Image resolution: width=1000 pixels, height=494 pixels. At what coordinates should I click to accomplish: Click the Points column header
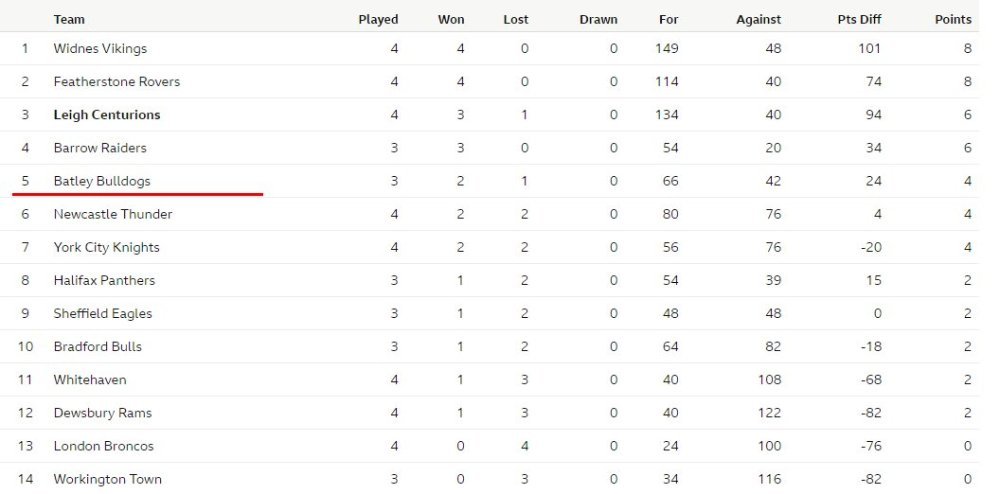(x=953, y=19)
